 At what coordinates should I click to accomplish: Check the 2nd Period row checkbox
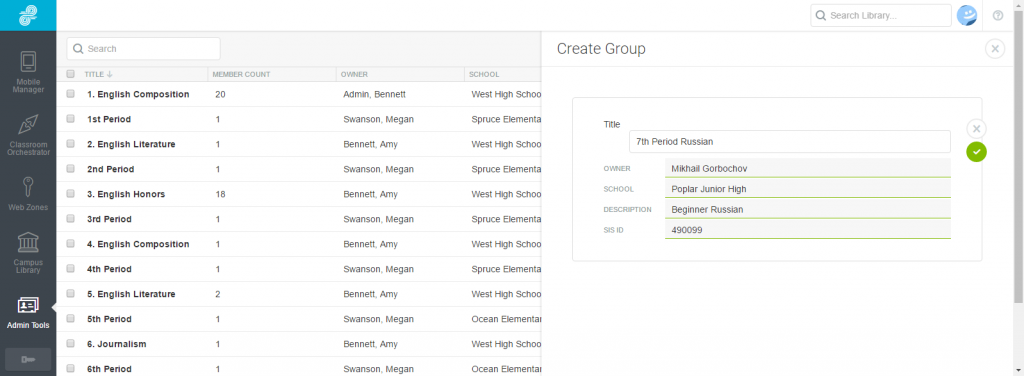pyautogui.click(x=71, y=169)
